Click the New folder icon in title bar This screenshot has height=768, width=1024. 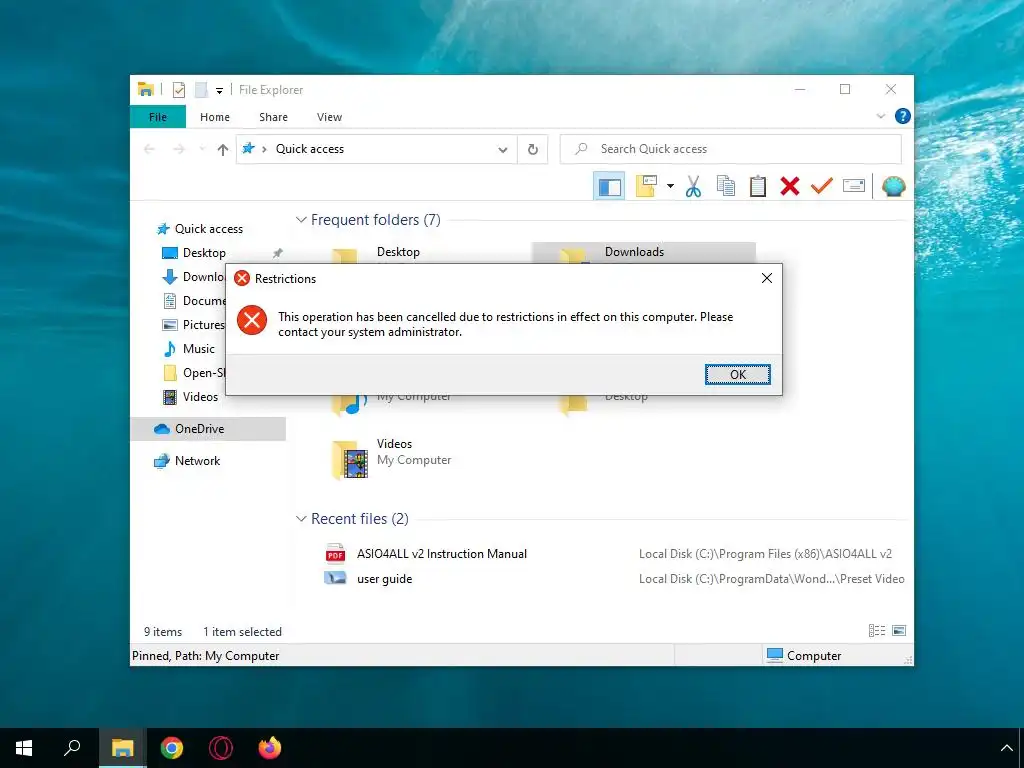[x=201, y=90]
